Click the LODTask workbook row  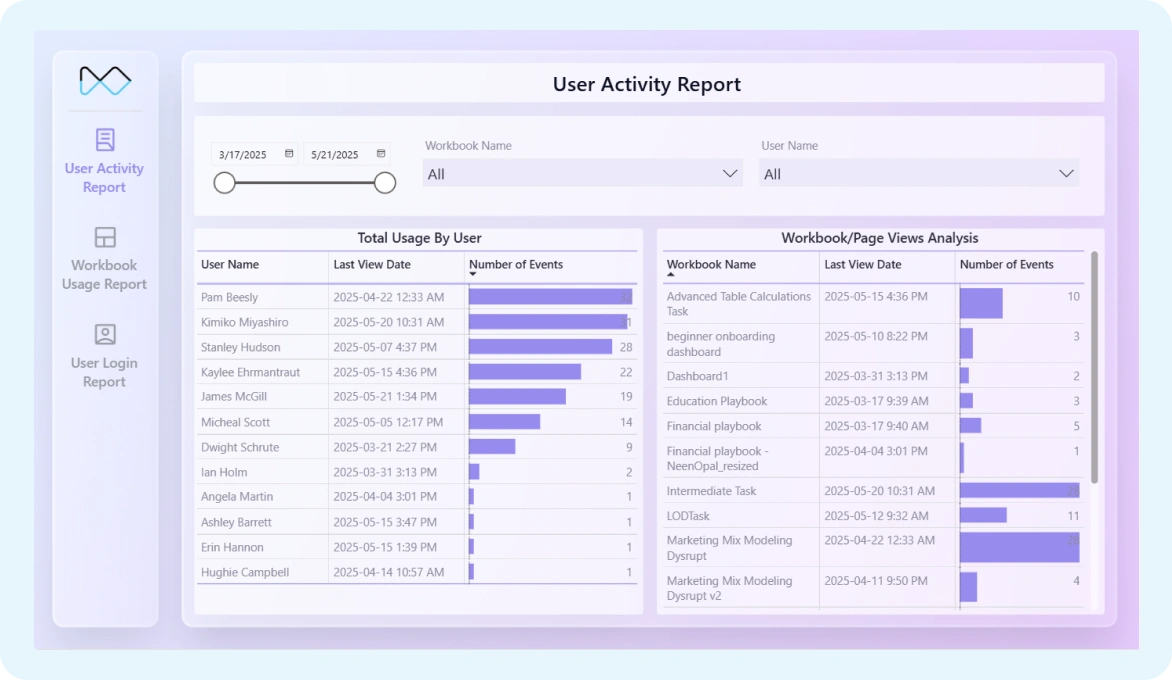tap(873, 516)
